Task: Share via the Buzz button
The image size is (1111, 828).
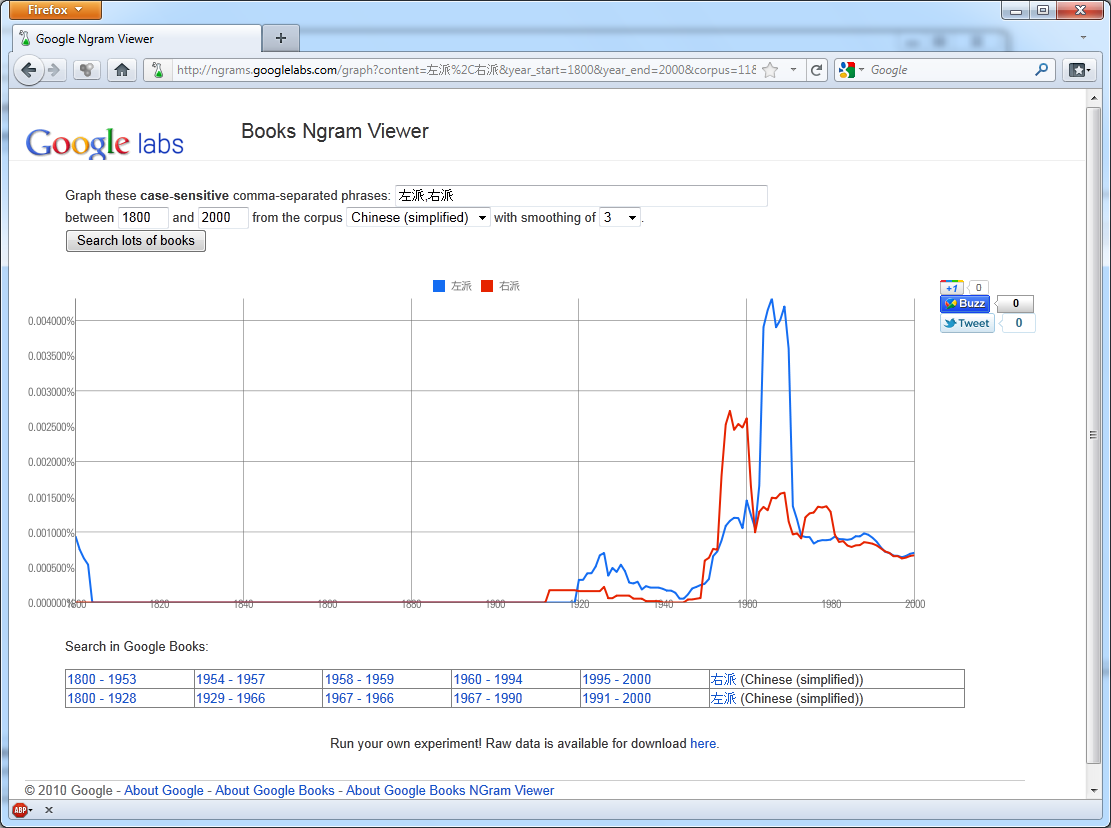Action: pos(965,303)
